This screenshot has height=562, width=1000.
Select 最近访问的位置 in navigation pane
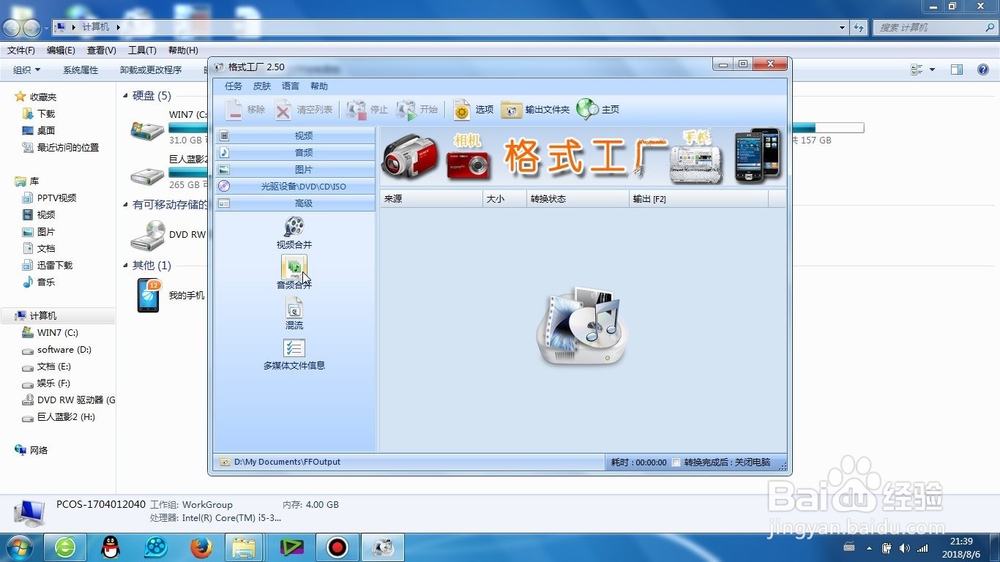coord(68,147)
